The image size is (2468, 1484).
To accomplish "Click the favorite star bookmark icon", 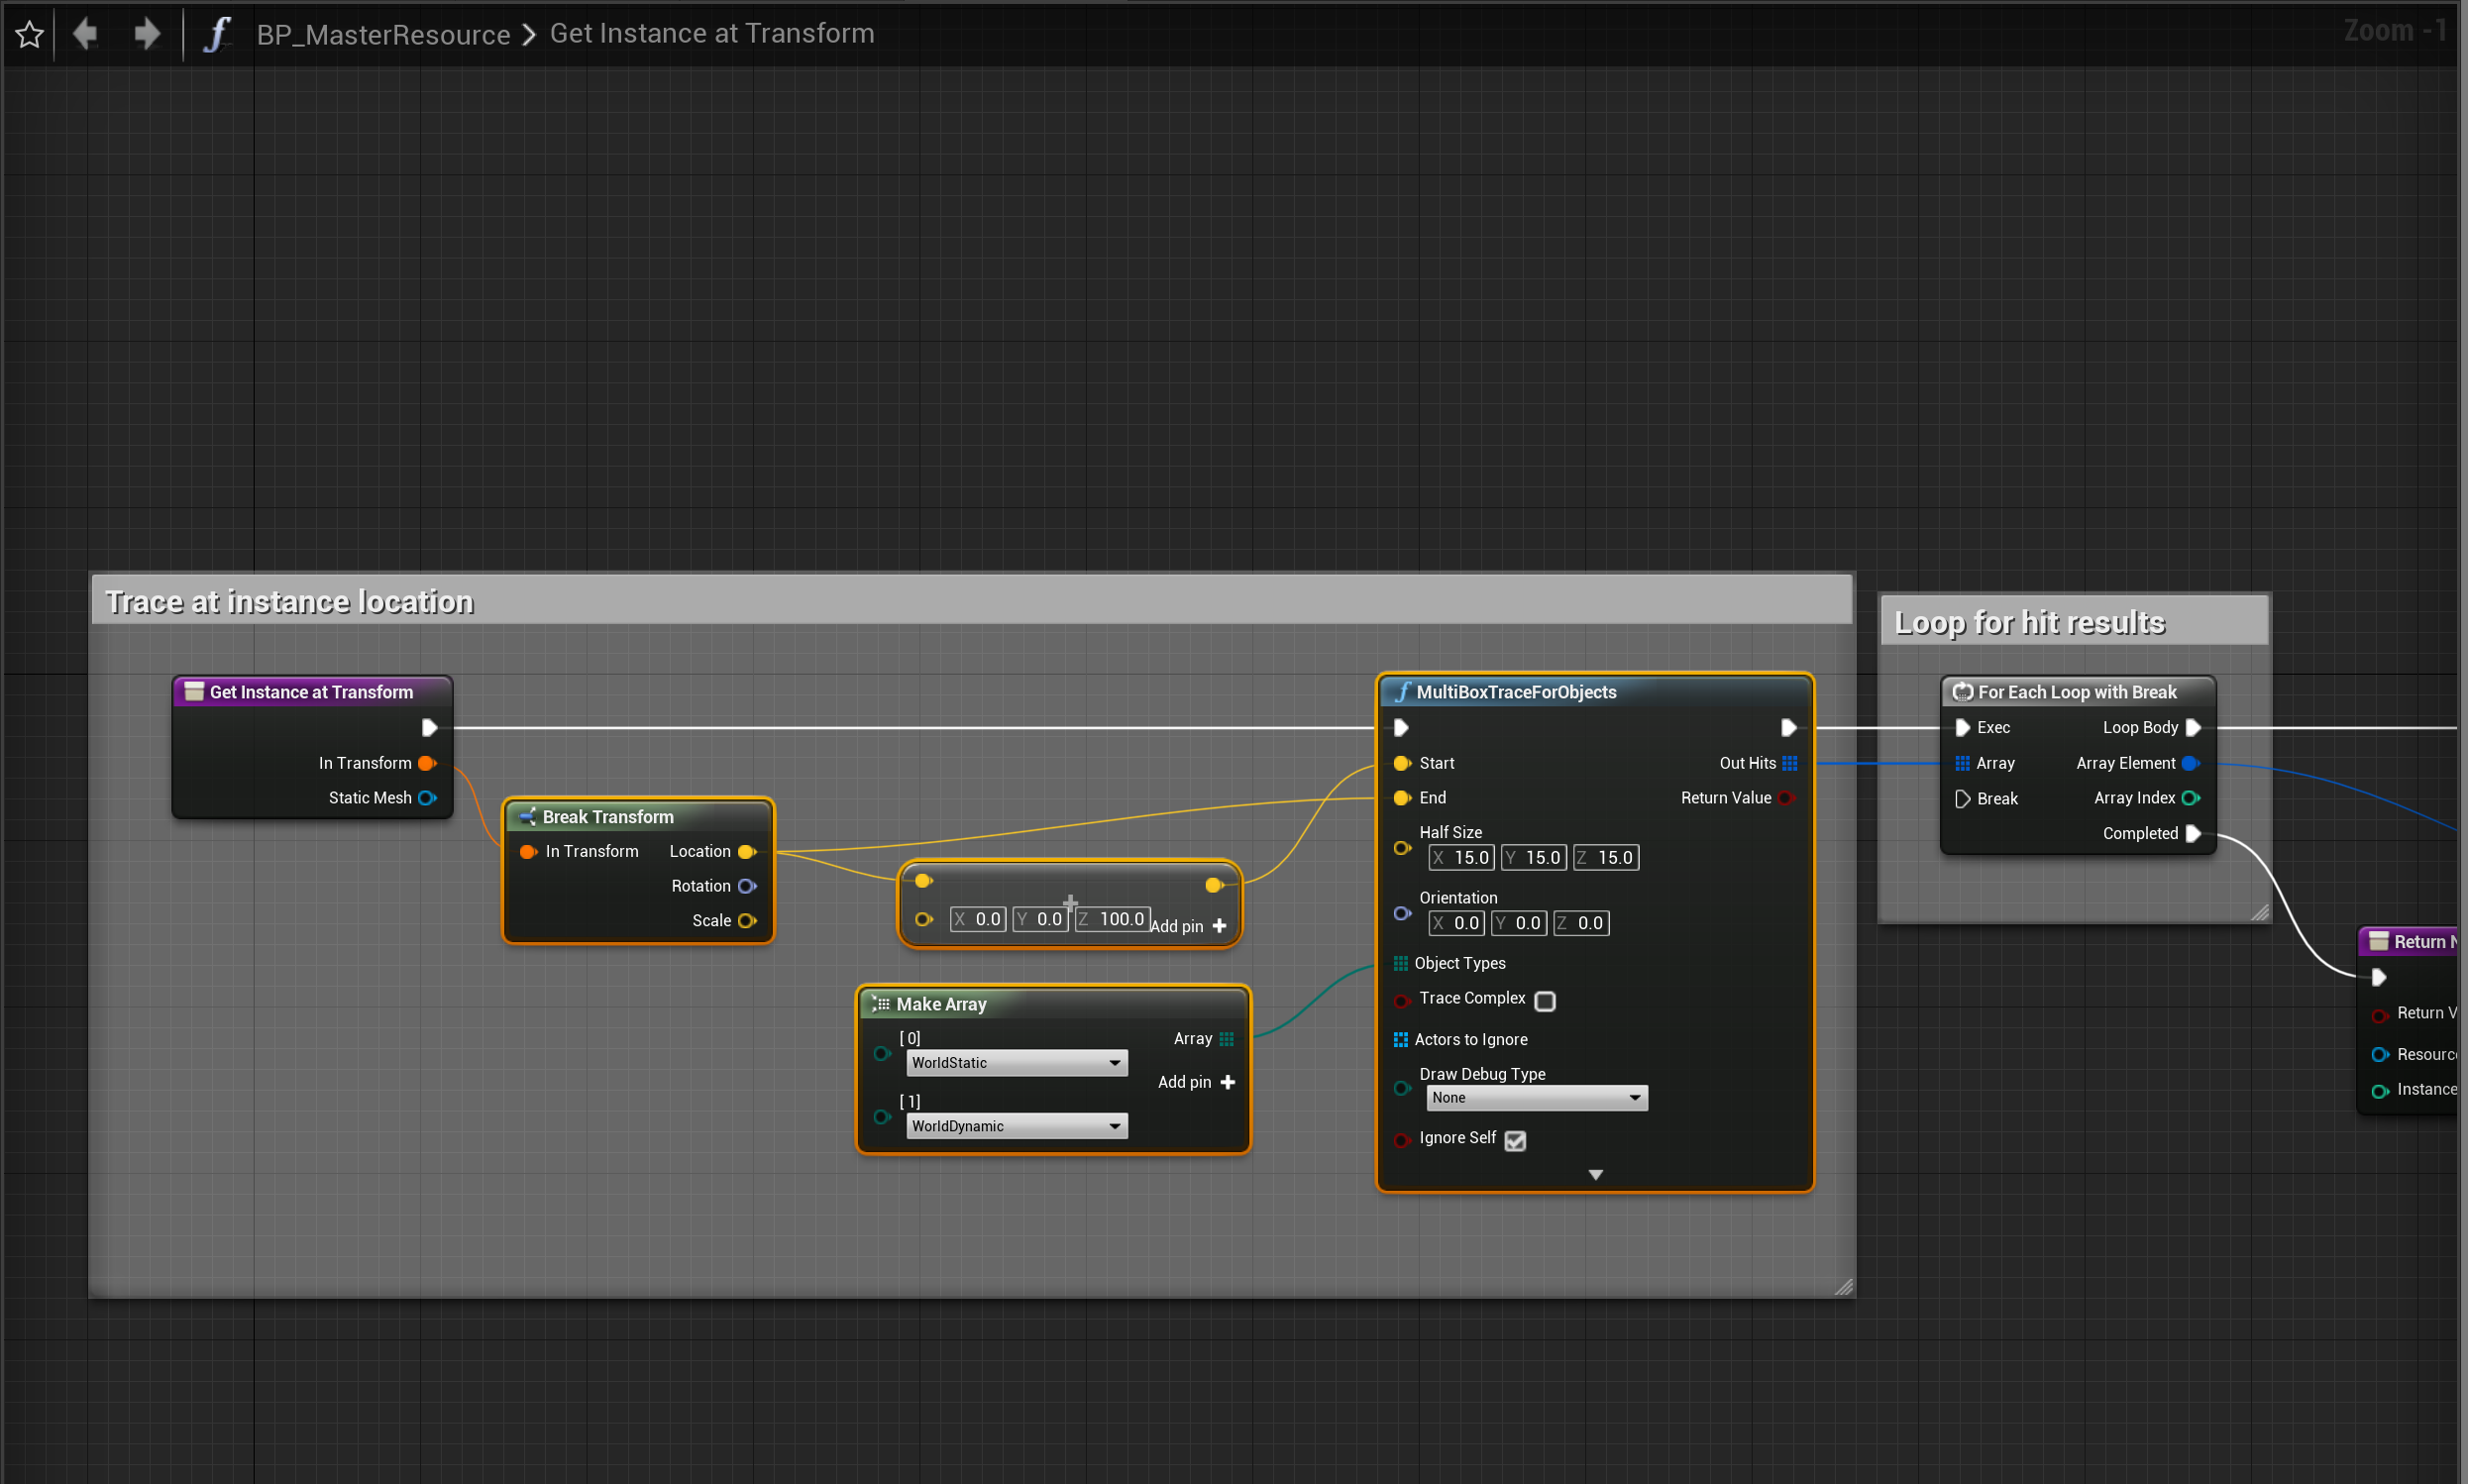I will coord(30,35).
